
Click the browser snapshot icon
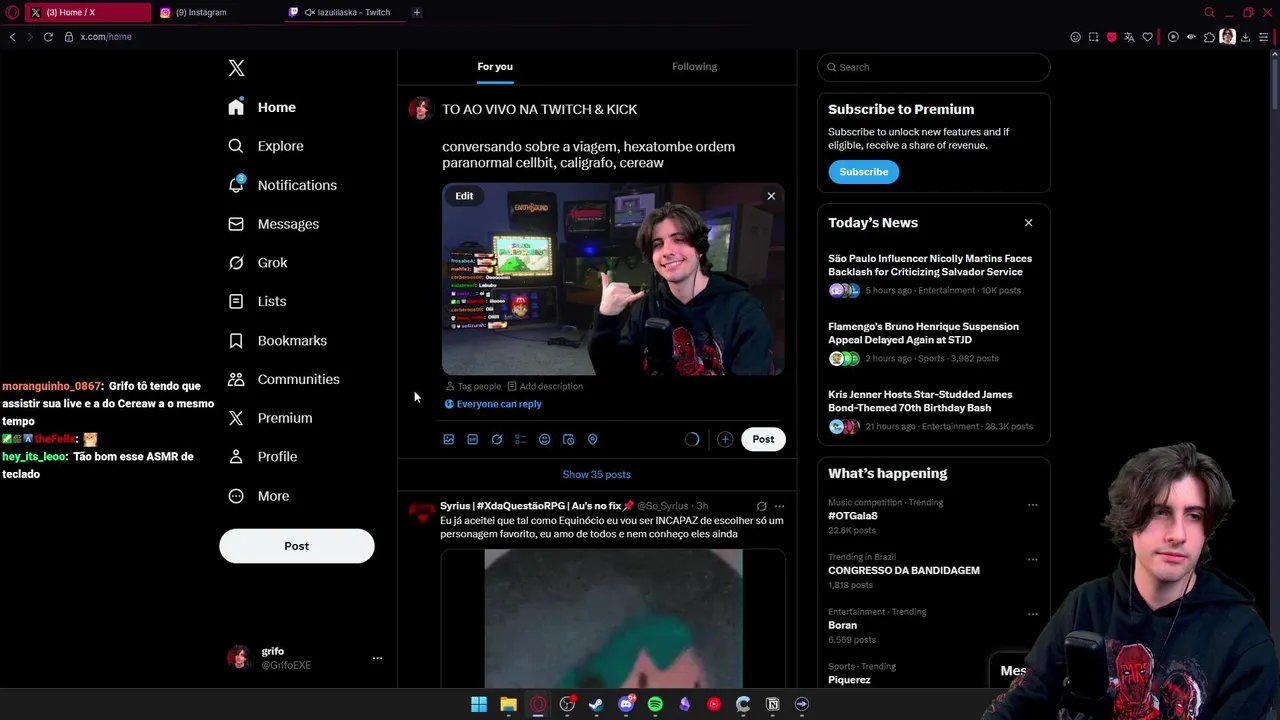pyautogui.click(x=1093, y=37)
